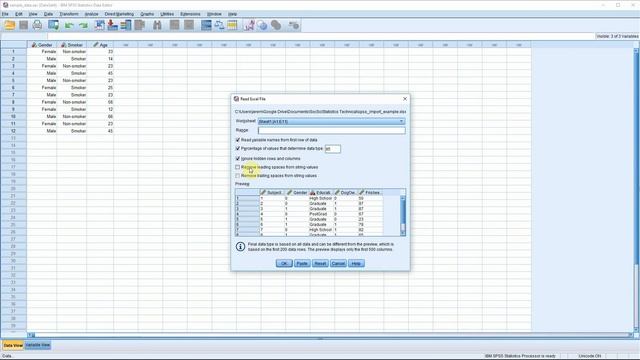Open the Window menu
The height and width of the screenshot is (360, 640).
(x=214, y=14)
